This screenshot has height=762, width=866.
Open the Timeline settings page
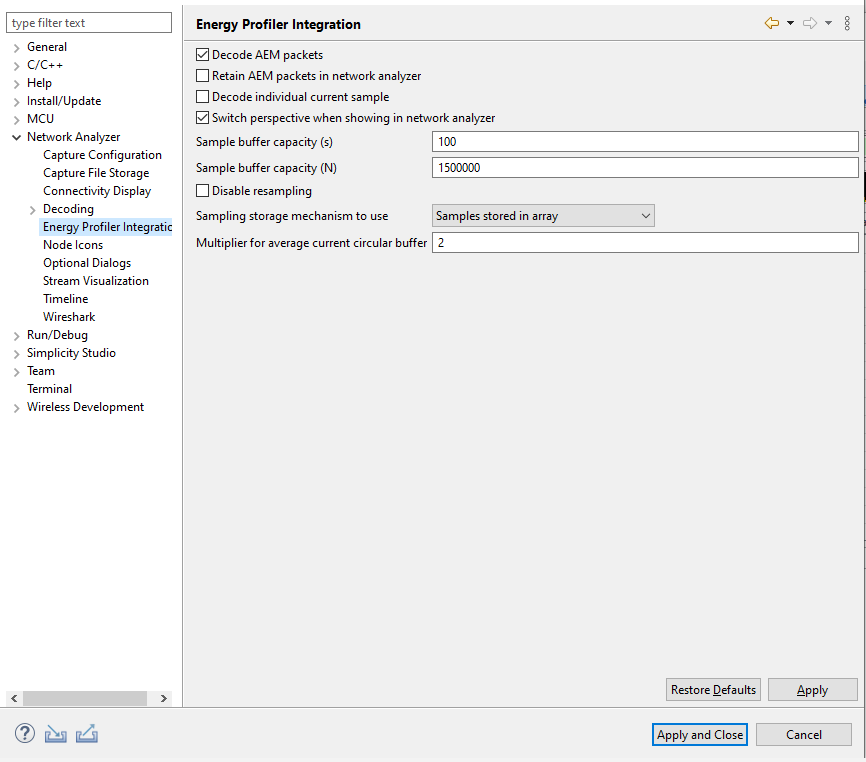click(65, 298)
